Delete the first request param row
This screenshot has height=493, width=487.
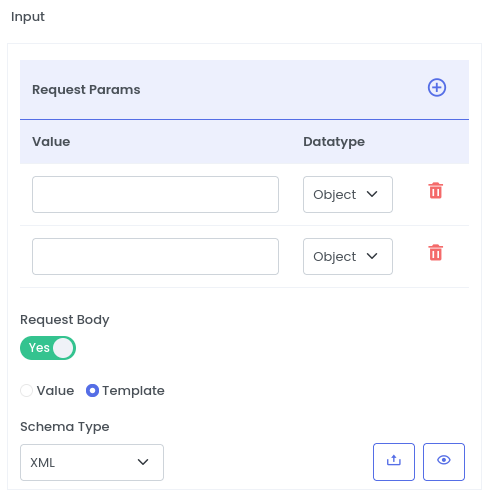436,190
